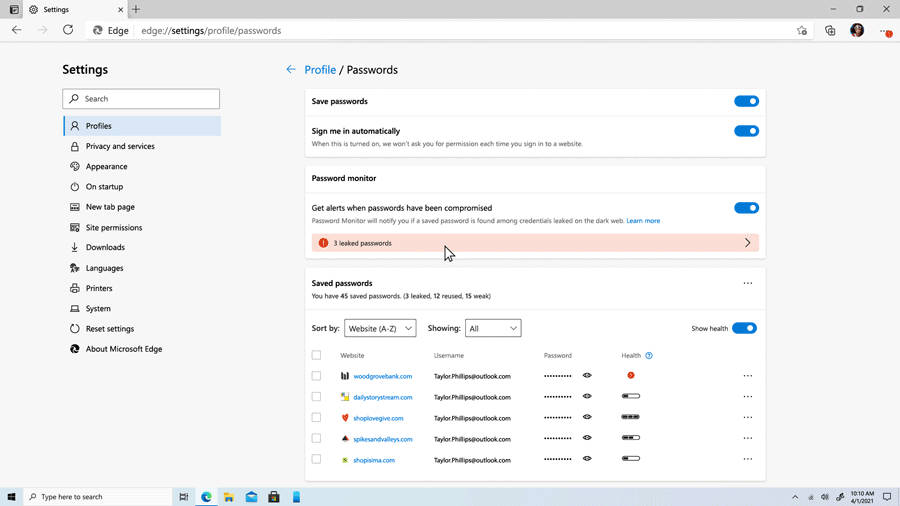Toggle the compromised password alerts switch

(x=746, y=208)
